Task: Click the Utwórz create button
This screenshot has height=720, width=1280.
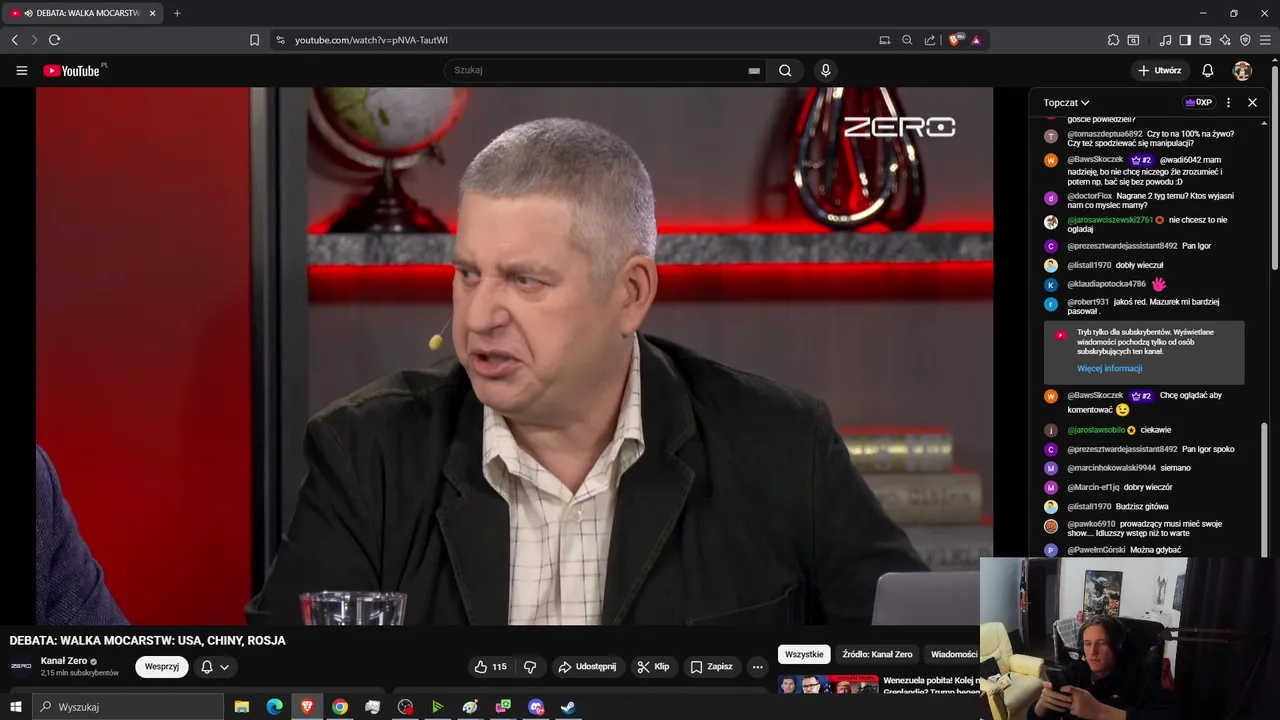Action: click(x=1160, y=71)
